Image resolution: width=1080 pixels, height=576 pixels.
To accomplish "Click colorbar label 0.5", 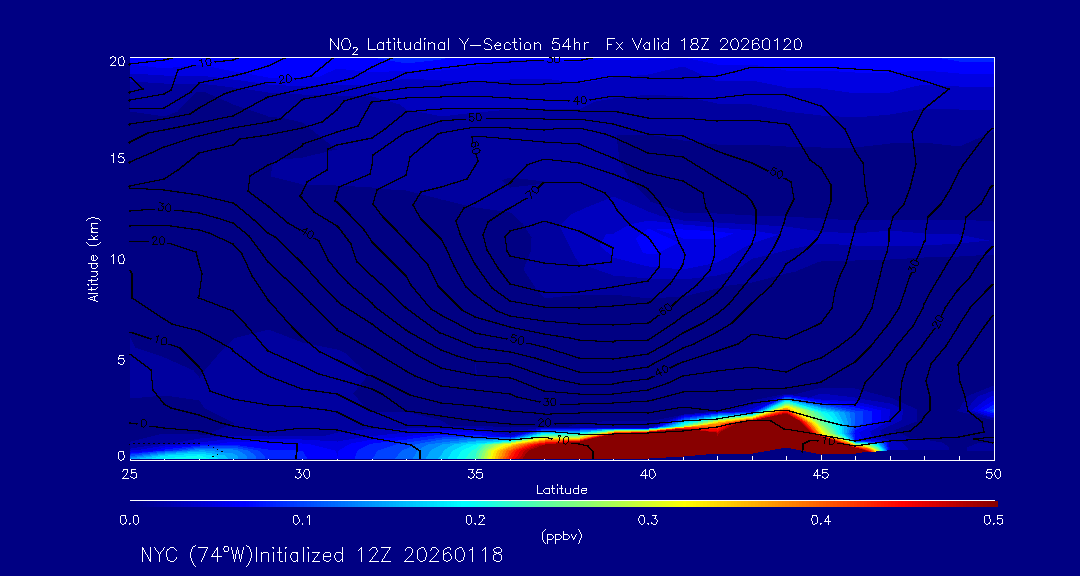I will tap(994, 520).
